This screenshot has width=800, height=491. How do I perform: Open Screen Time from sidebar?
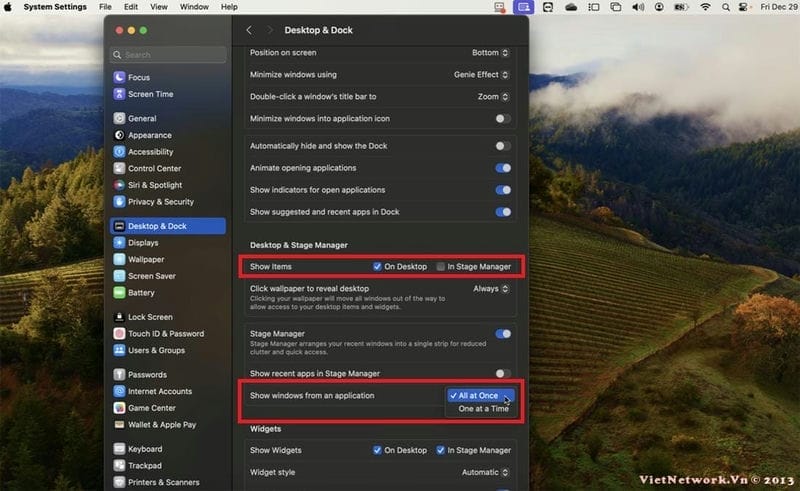(150, 94)
